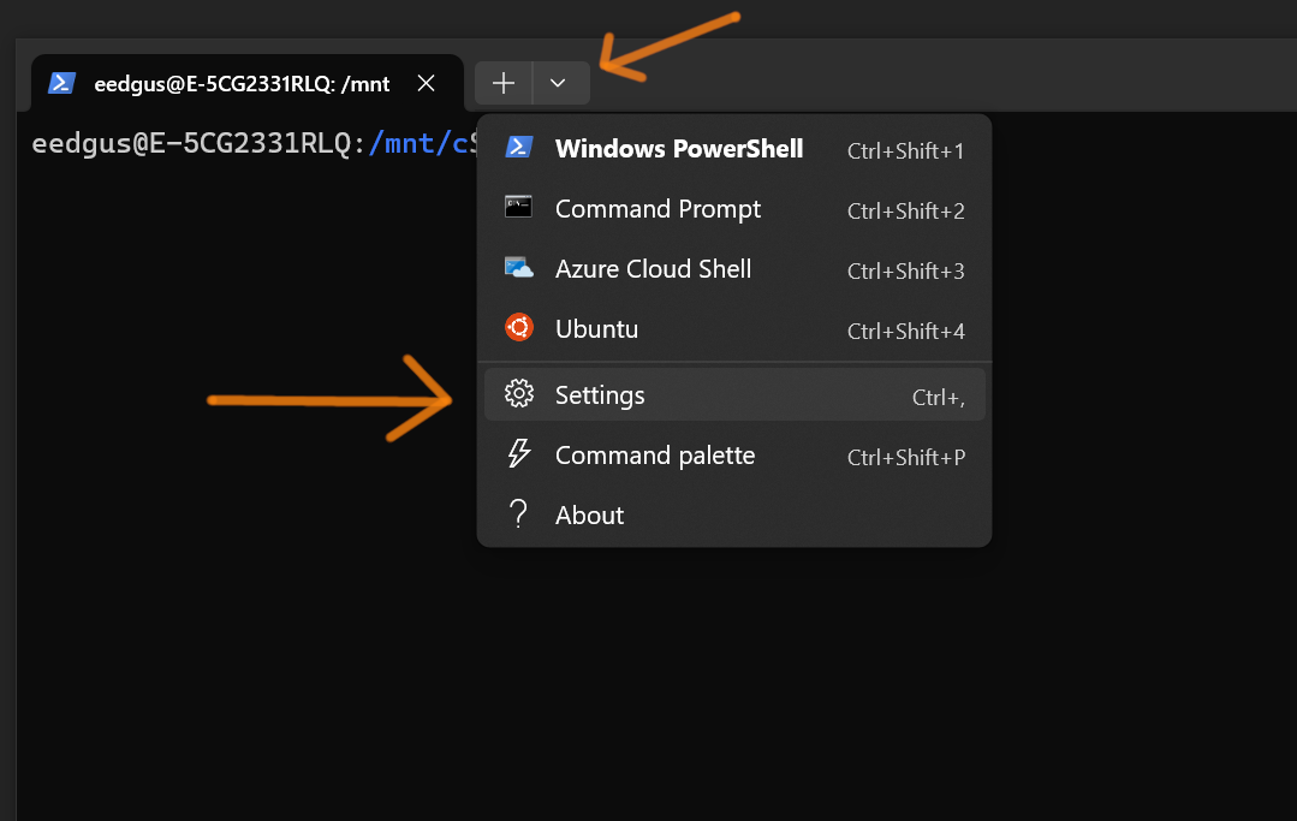1297x840 pixels.
Task: Click the Ctrl+Shift+2 shortcut text
Action: (x=906, y=211)
